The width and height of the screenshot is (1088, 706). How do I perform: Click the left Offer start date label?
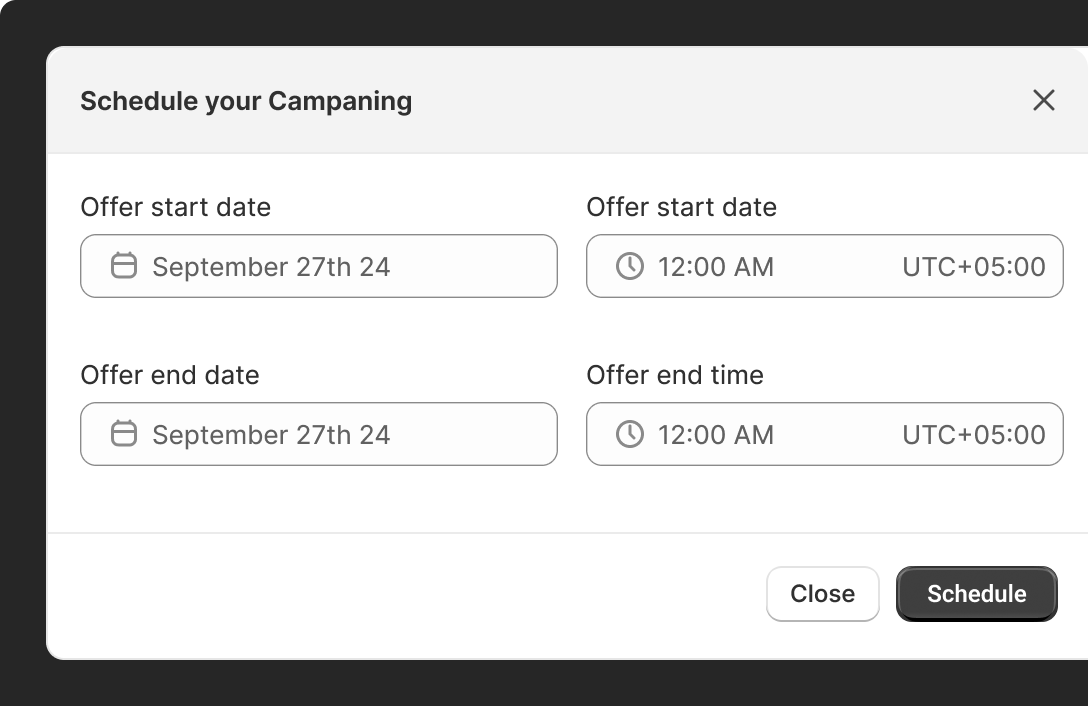click(x=176, y=207)
